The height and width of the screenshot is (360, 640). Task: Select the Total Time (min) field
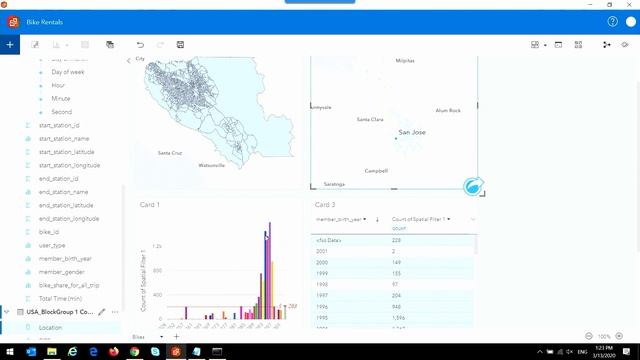pos(60,298)
